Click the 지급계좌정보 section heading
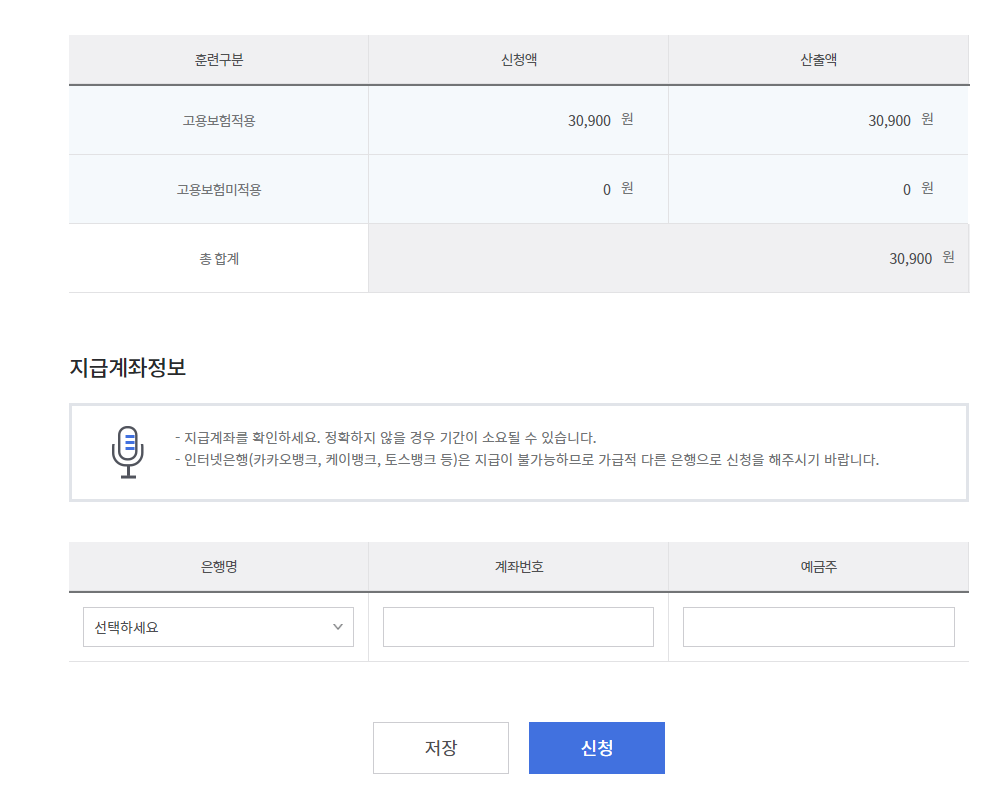 click(127, 368)
